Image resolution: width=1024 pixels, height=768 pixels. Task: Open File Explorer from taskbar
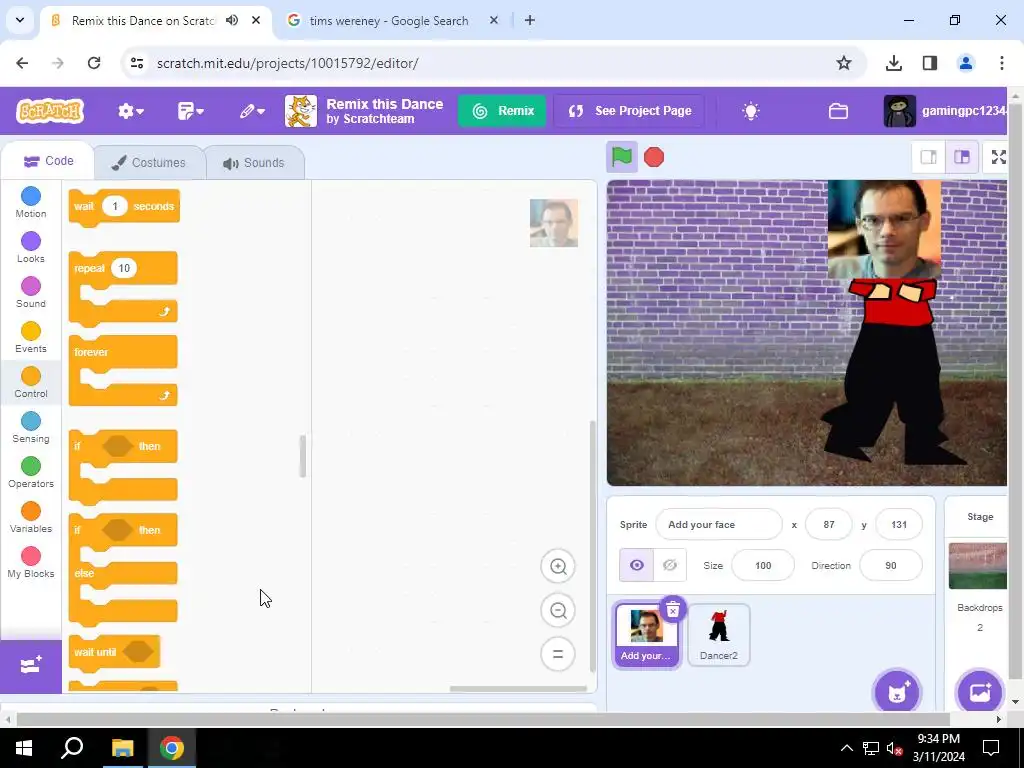click(x=122, y=748)
